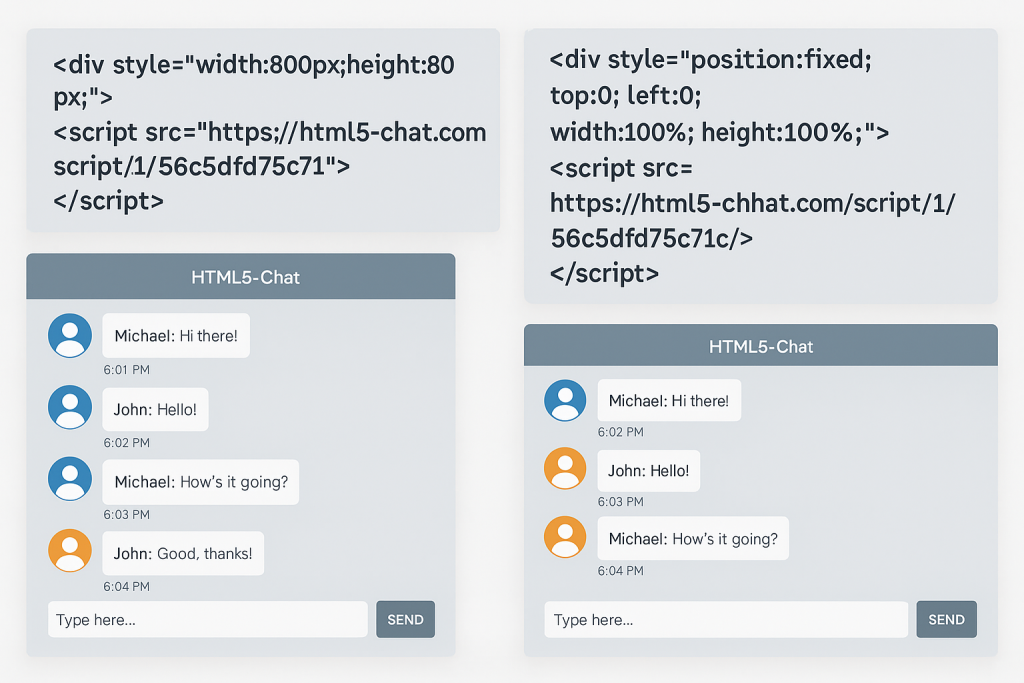Click the HTML5-Chat header of left chat
Screen dimensions: 1024x683
point(241,277)
